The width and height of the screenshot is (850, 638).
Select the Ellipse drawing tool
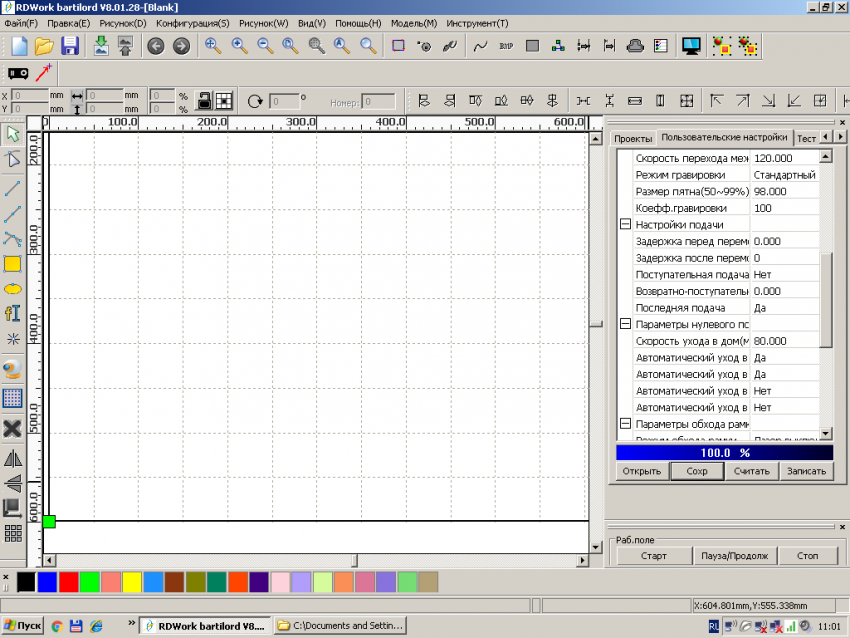[13, 288]
